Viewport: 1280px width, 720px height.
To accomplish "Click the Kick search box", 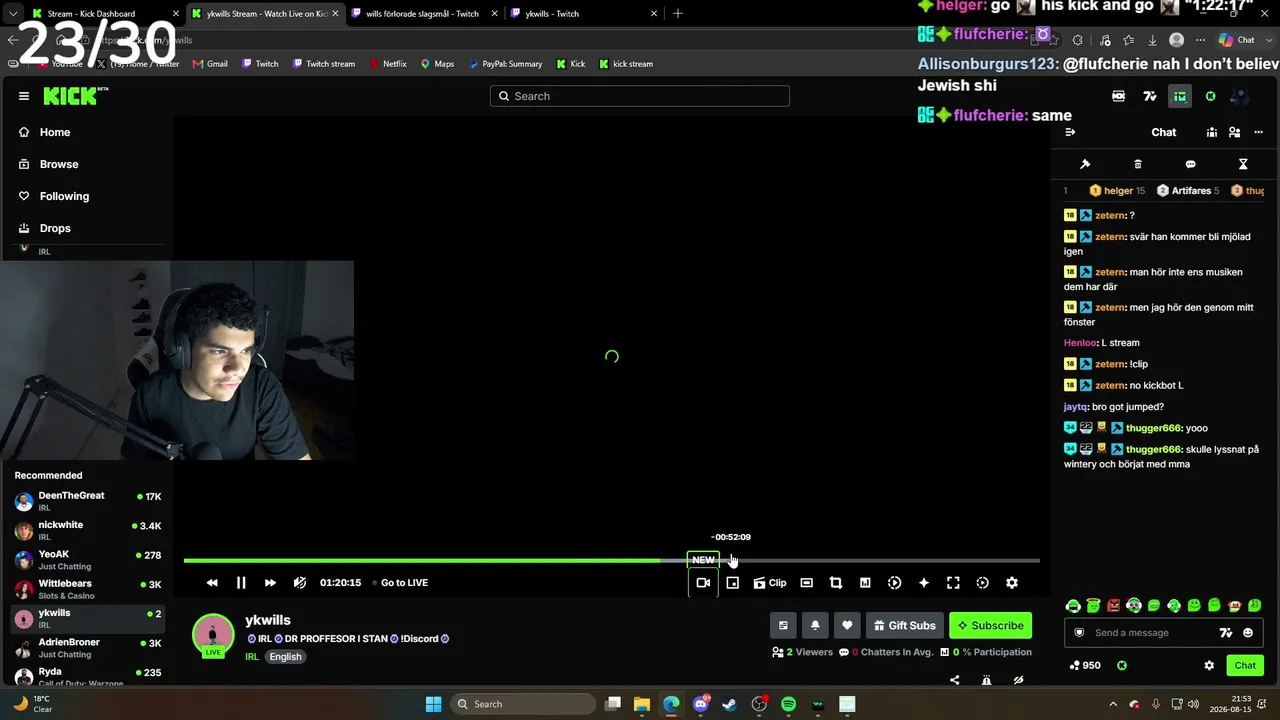I will coord(640,96).
